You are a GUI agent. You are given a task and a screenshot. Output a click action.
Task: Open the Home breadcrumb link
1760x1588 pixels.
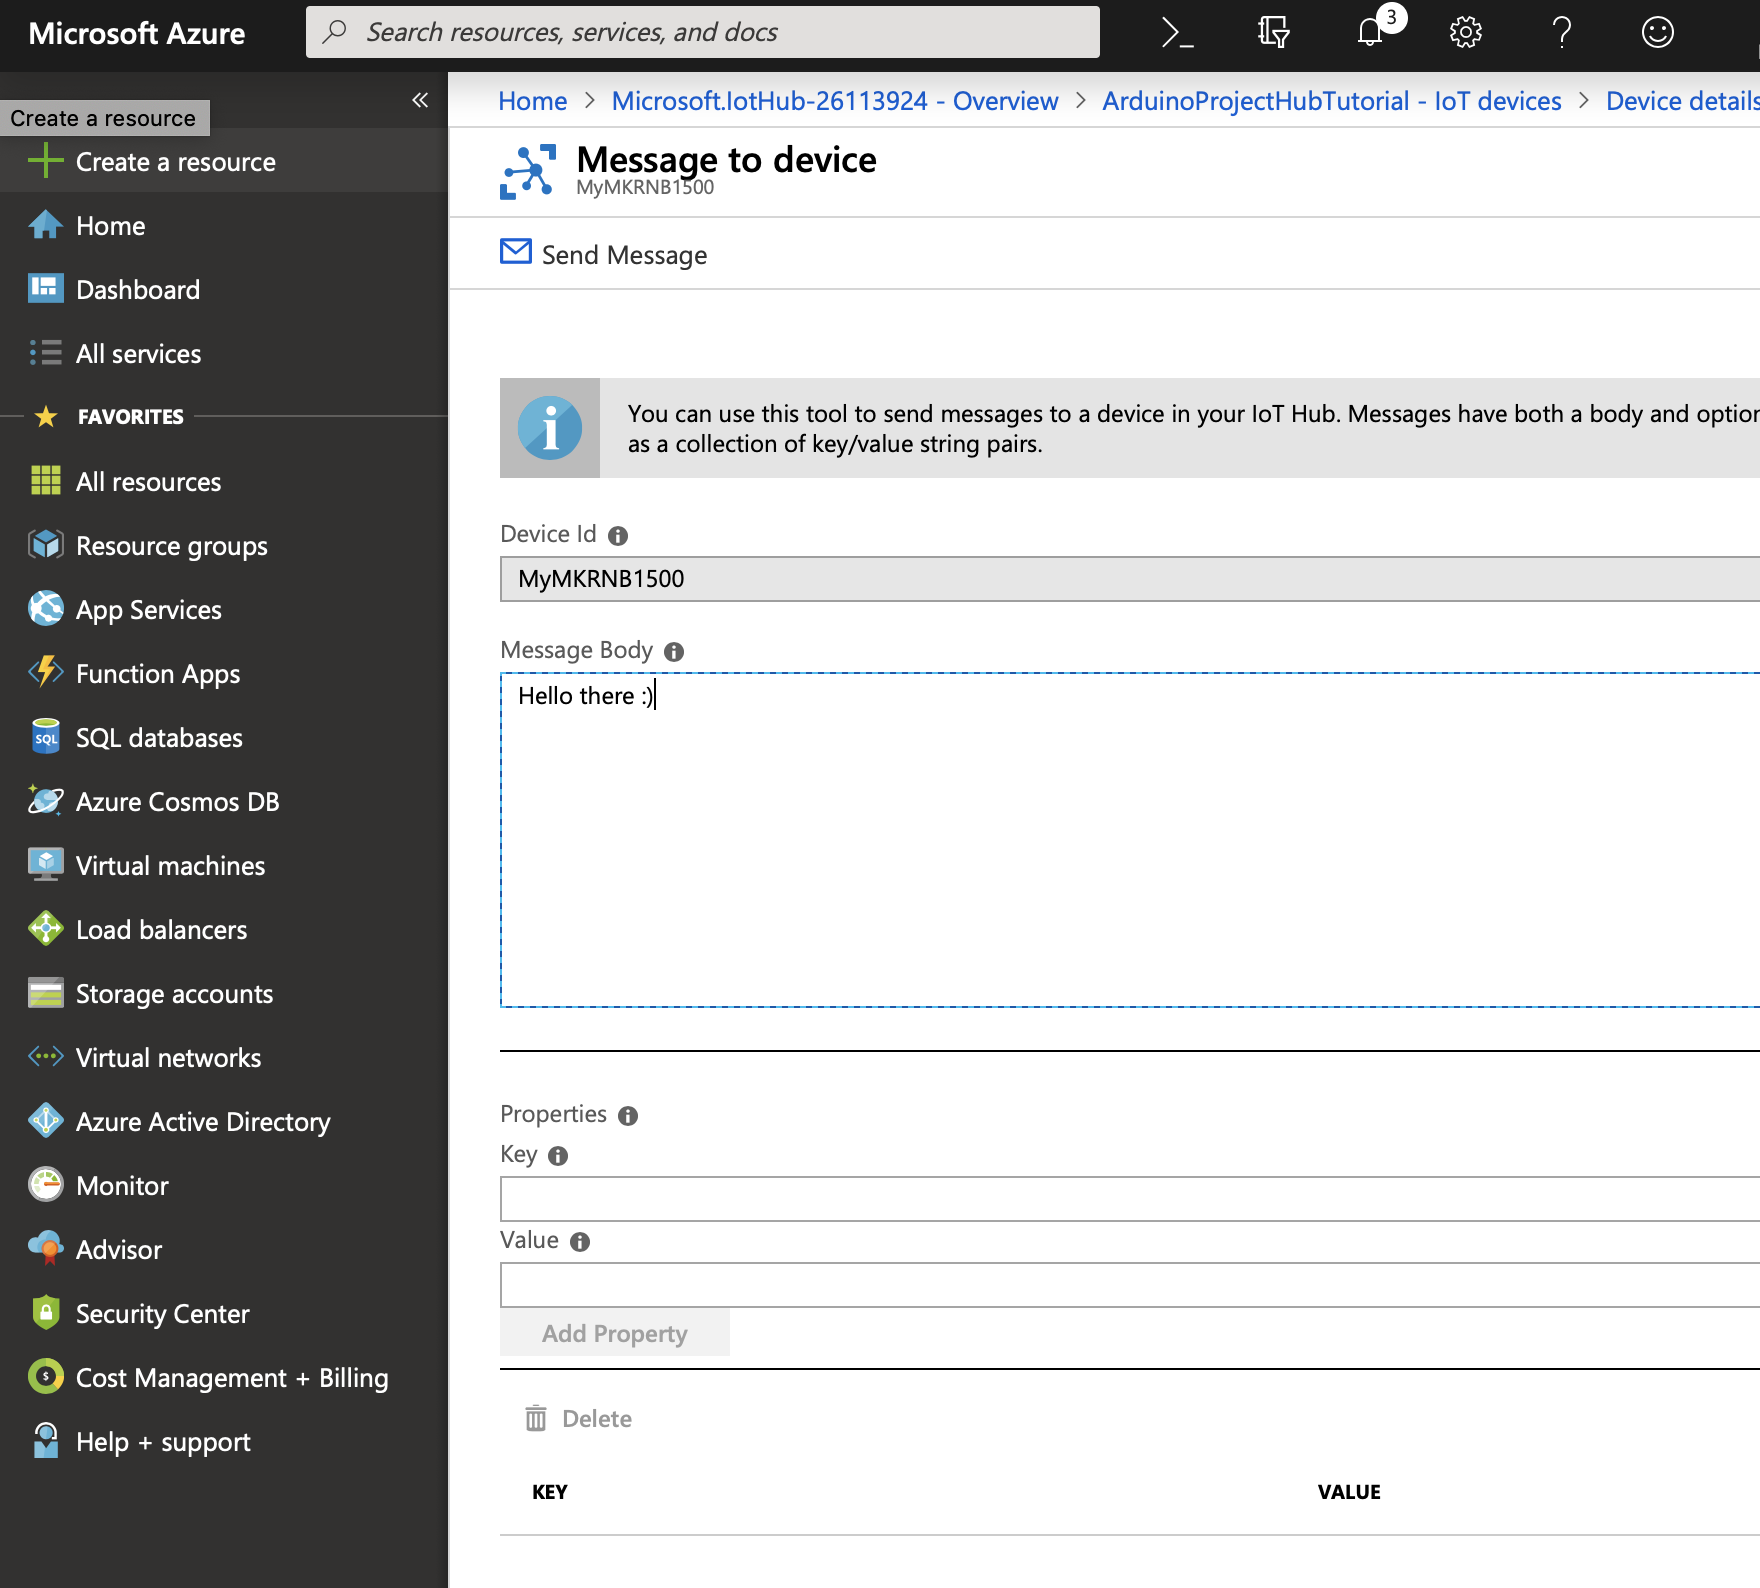531,100
